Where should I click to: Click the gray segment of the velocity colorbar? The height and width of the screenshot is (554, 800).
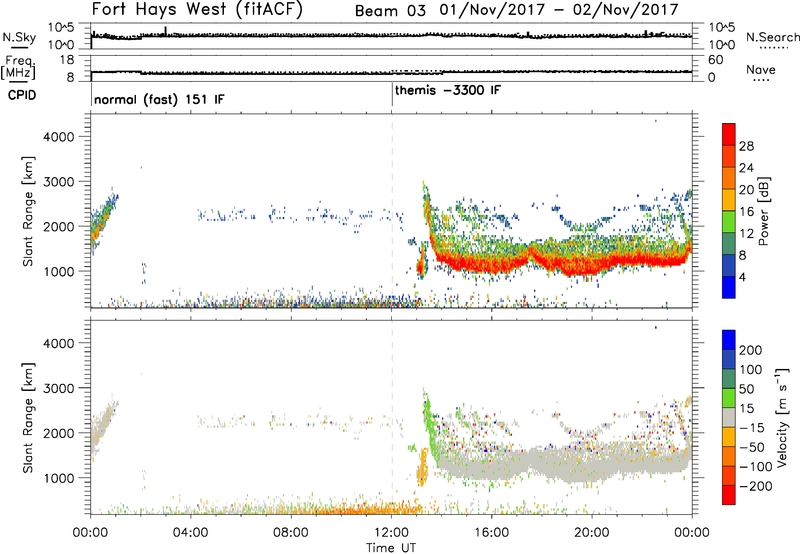point(729,418)
